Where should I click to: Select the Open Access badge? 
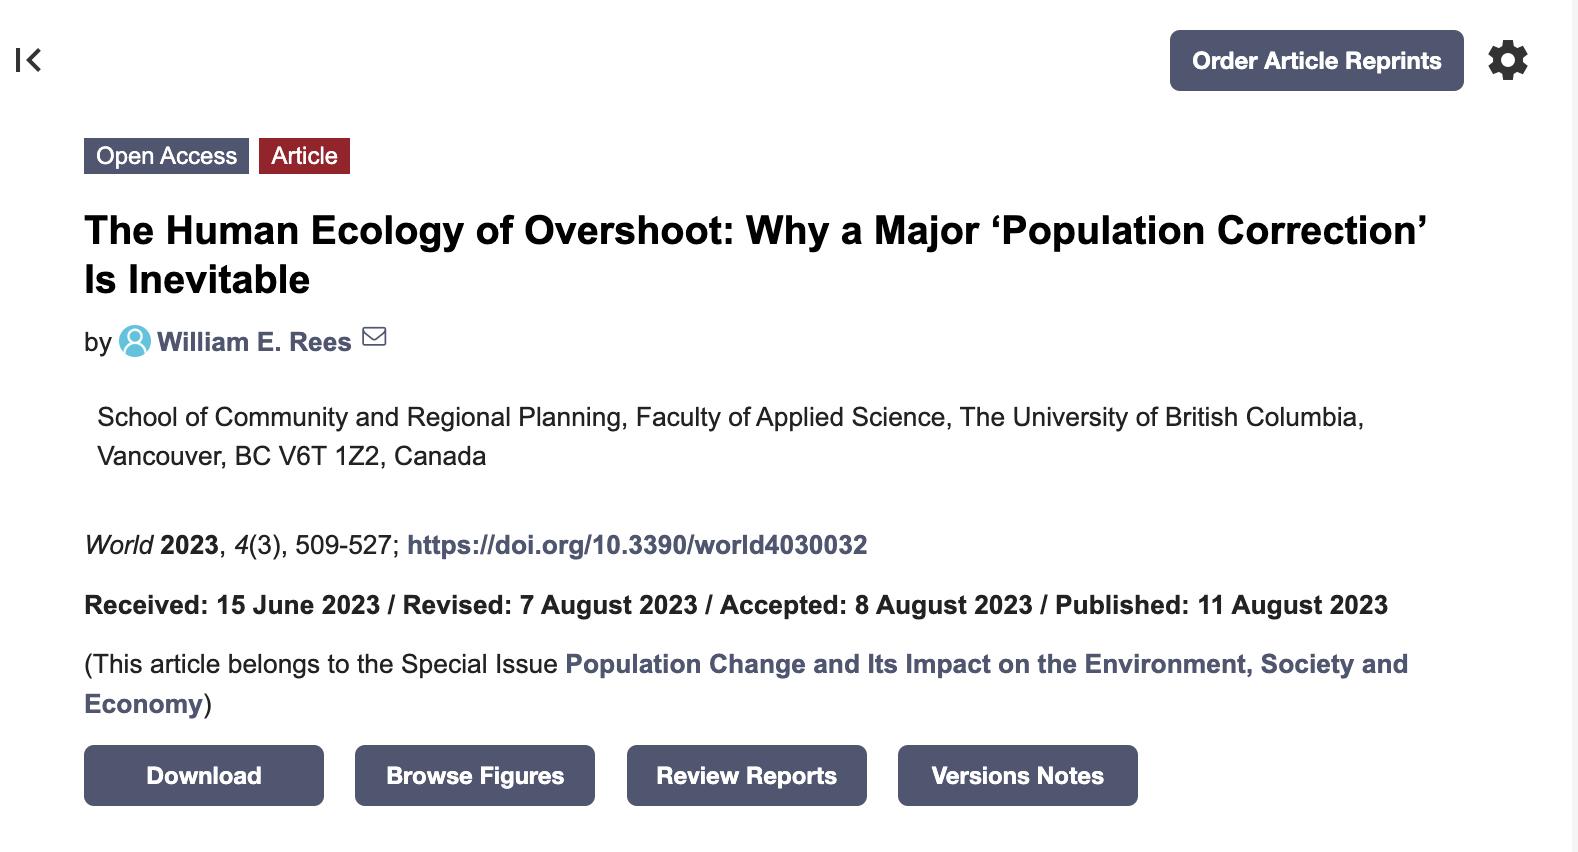point(166,155)
